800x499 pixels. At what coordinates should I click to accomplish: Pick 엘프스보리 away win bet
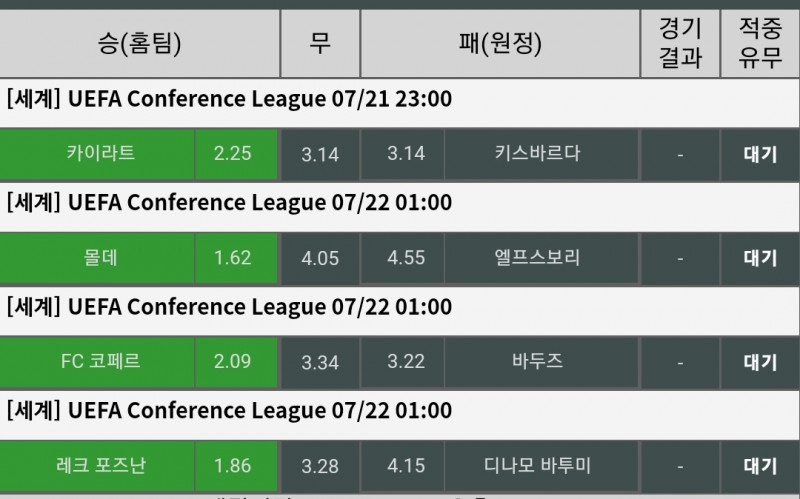pos(537,257)
